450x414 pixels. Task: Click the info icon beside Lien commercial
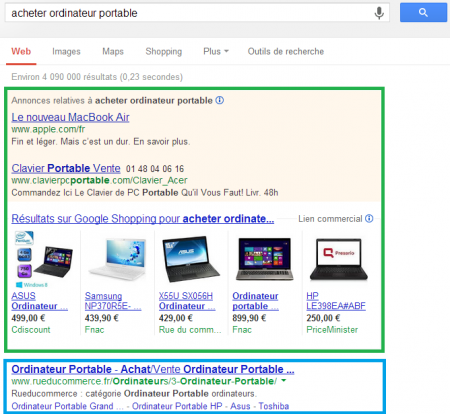click(x=369, y=218)
